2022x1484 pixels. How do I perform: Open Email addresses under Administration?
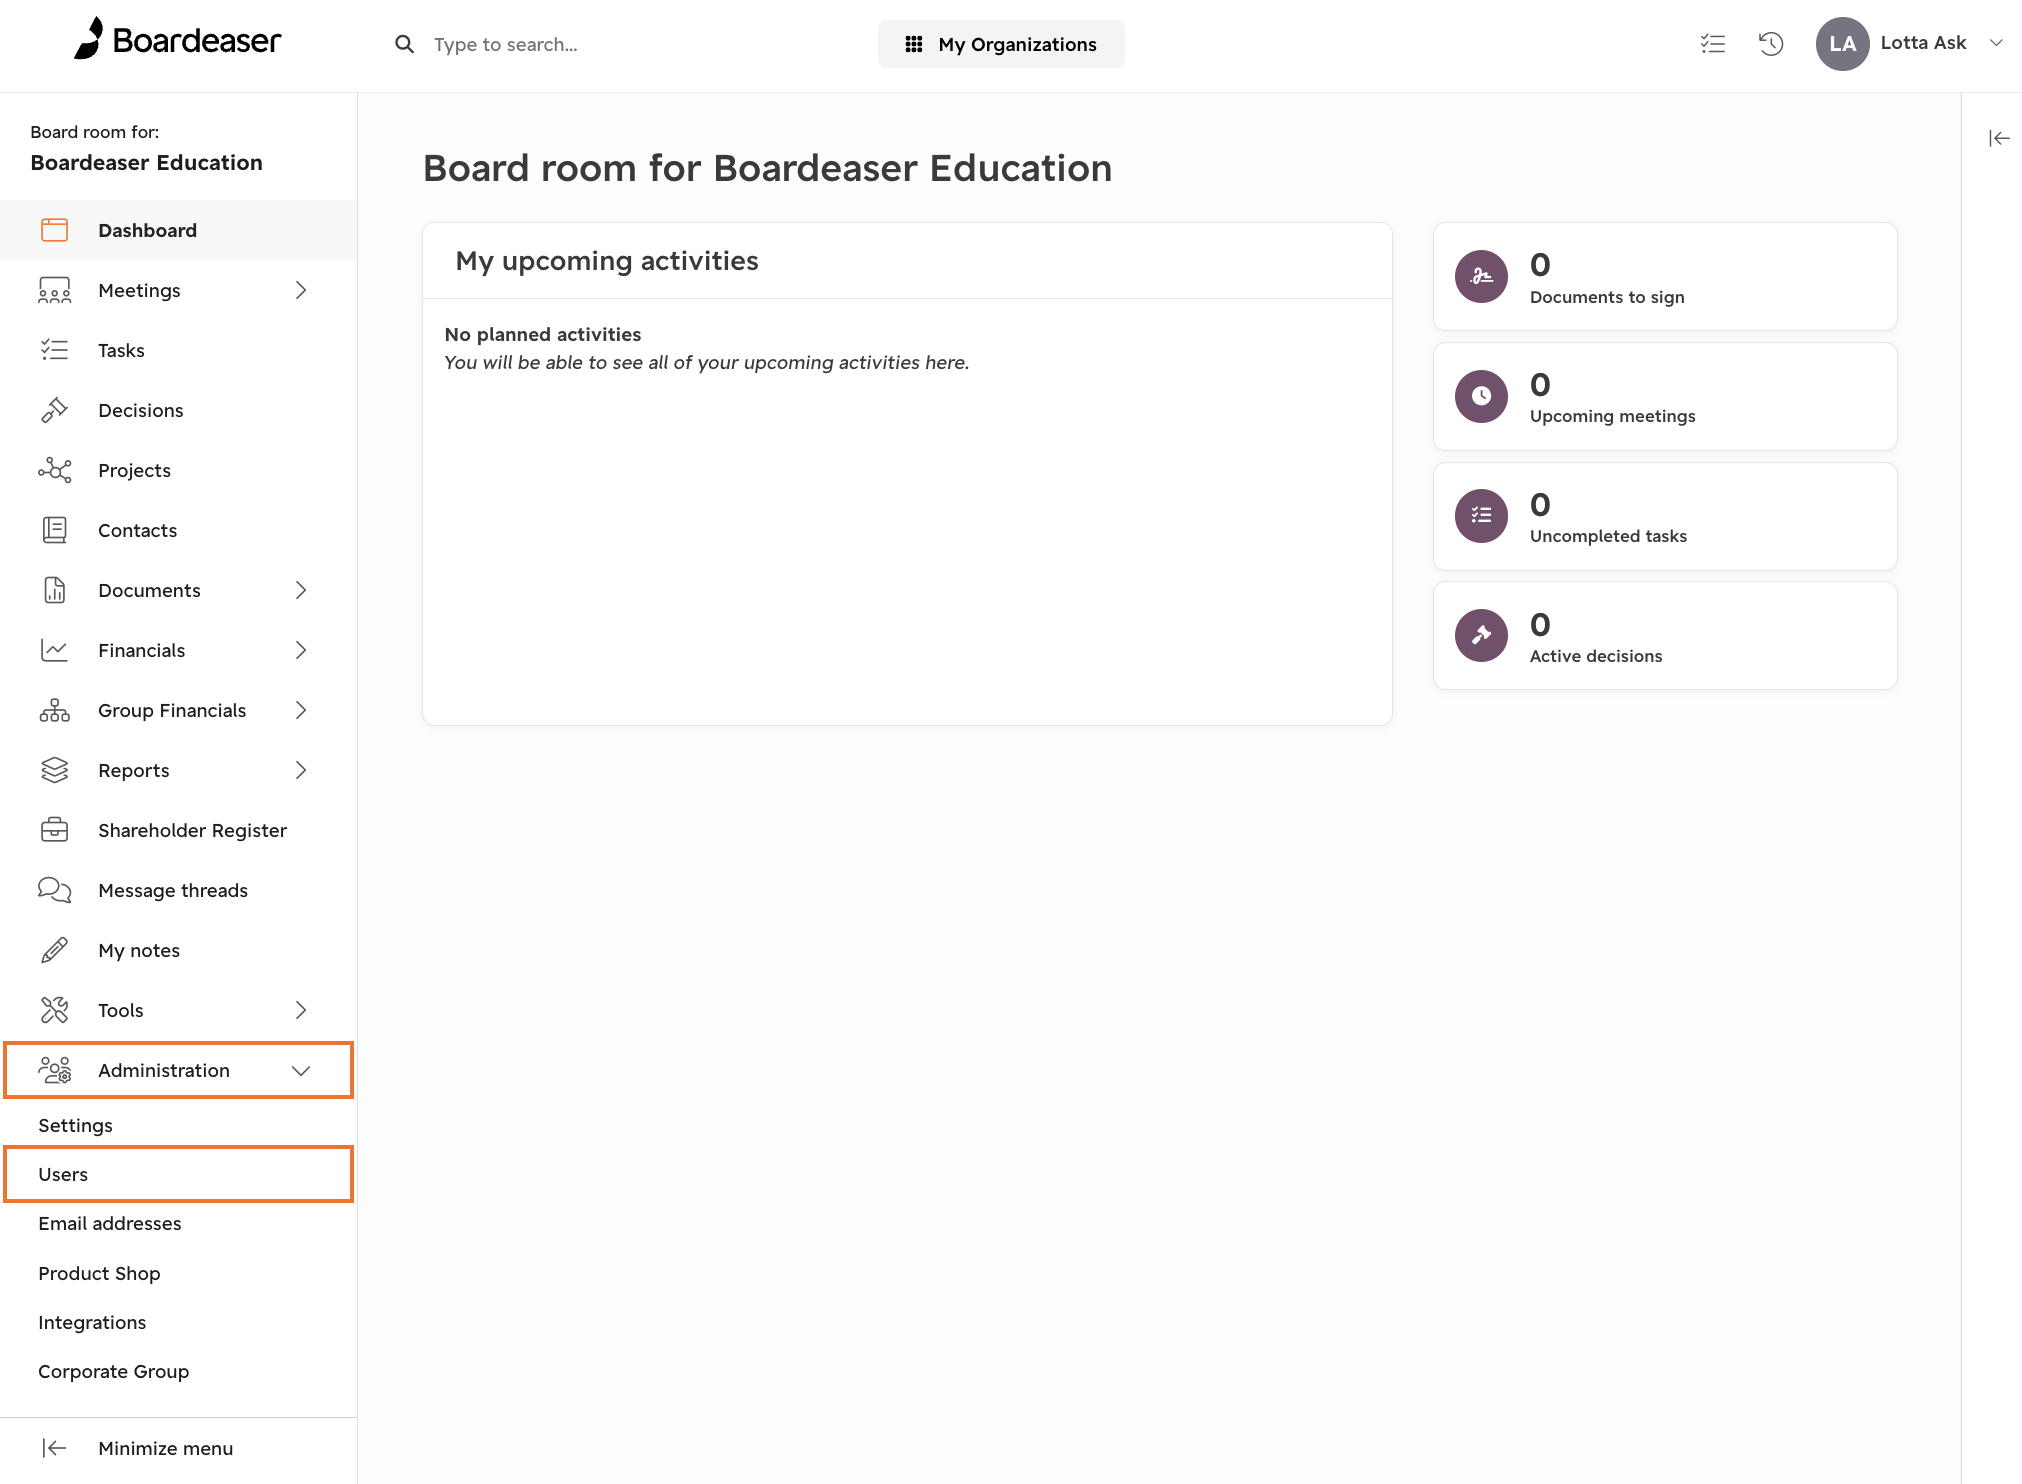pos(110,1223)
